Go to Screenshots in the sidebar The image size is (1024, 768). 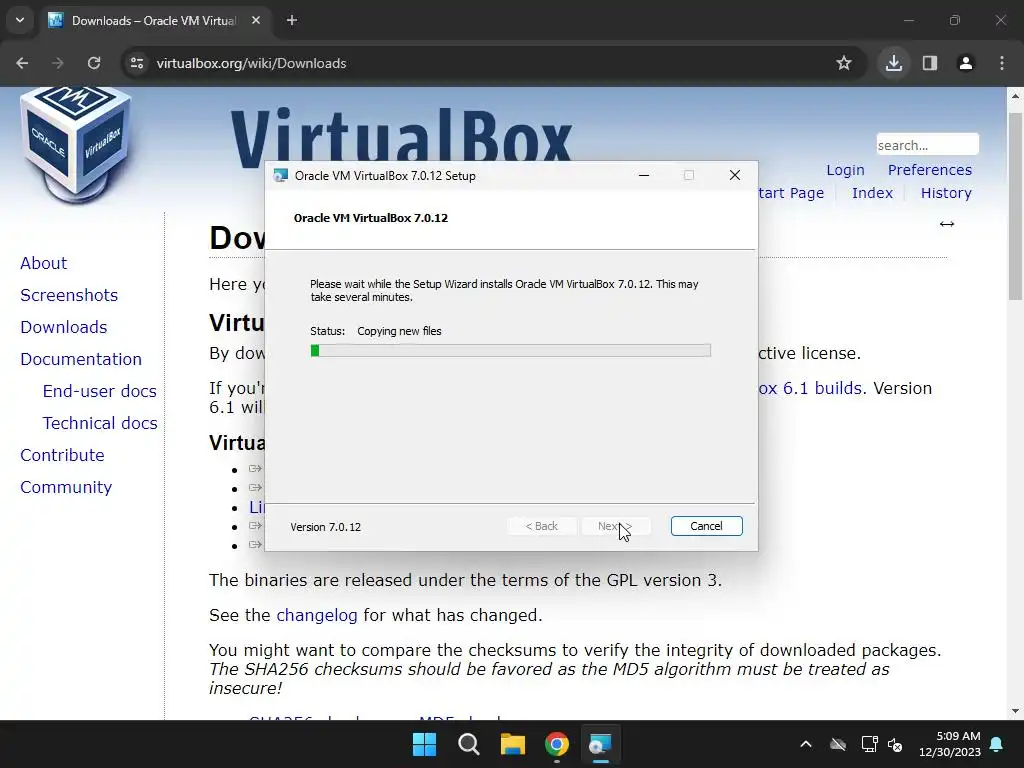pyautogui.click(x=69, y=295)
